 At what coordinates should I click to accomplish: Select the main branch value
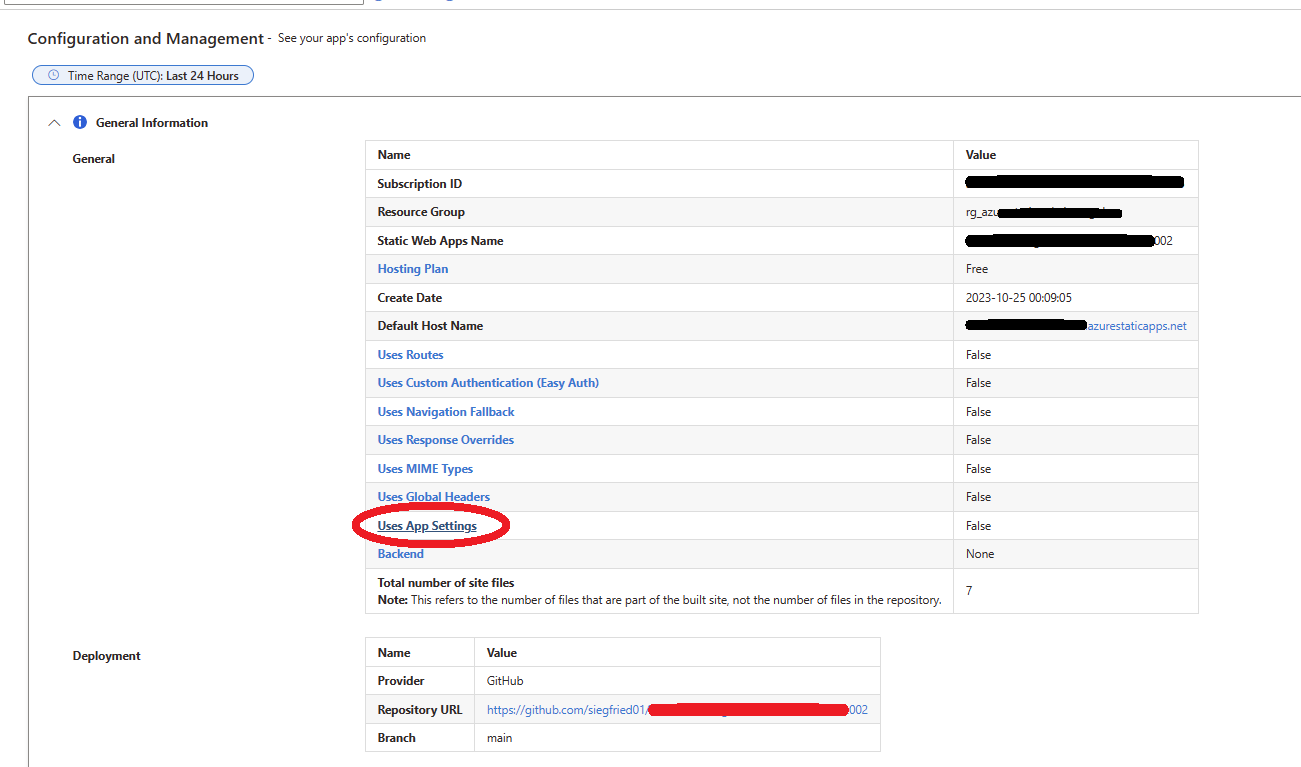499,738
